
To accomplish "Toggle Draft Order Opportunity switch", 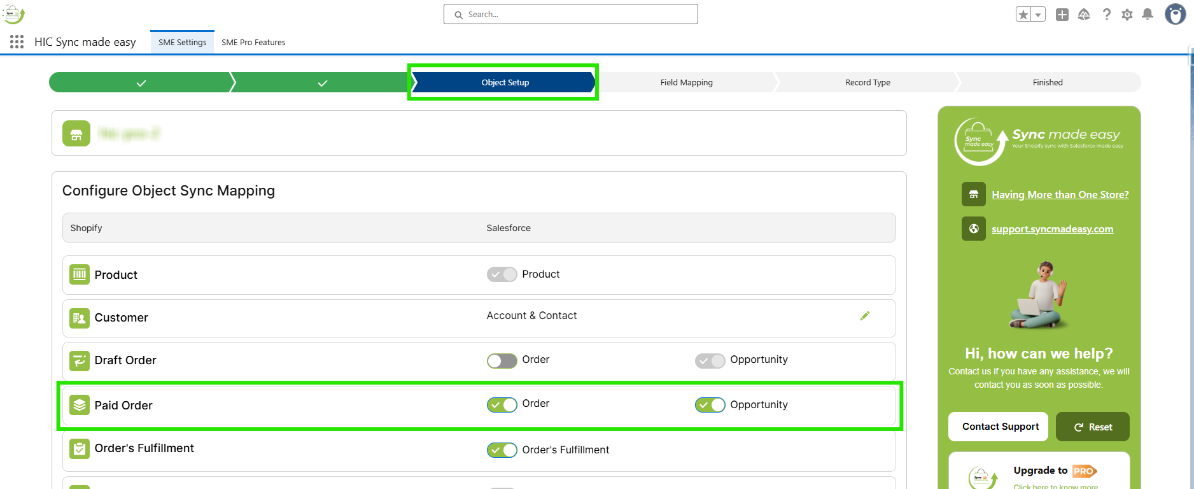I will click(710, 360).
